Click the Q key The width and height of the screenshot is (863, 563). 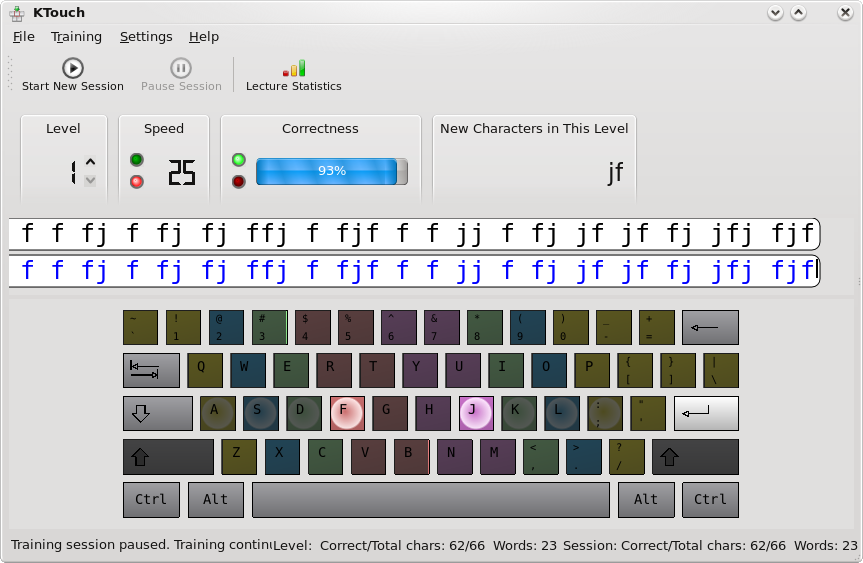point(205,370)
